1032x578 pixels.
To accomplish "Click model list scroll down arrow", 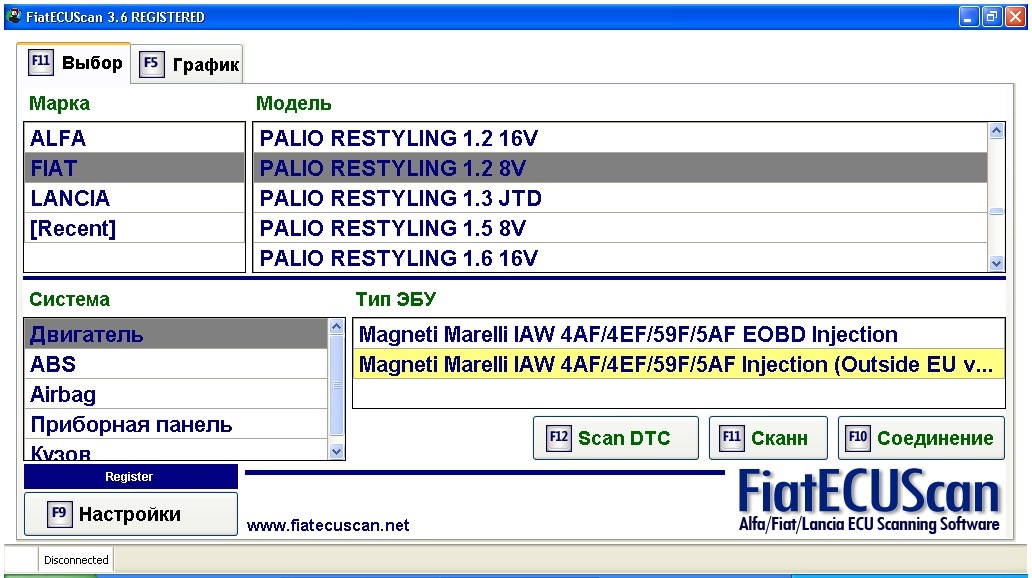I will tap(996, 263).
